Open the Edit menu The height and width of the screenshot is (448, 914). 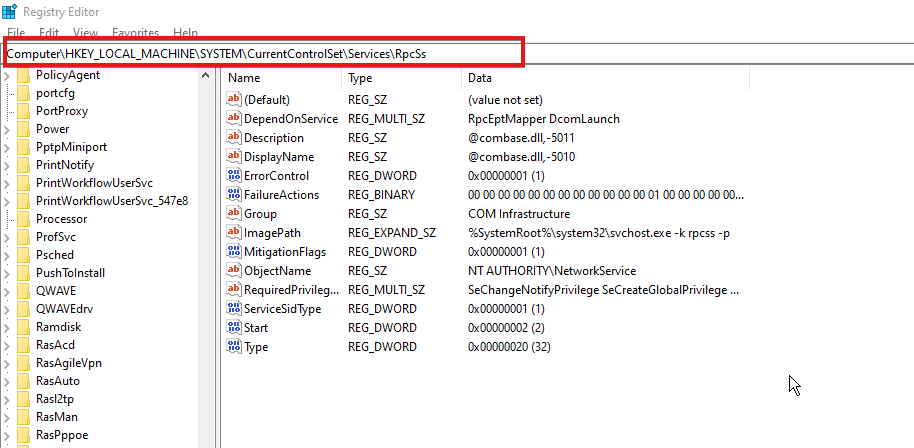49,33
